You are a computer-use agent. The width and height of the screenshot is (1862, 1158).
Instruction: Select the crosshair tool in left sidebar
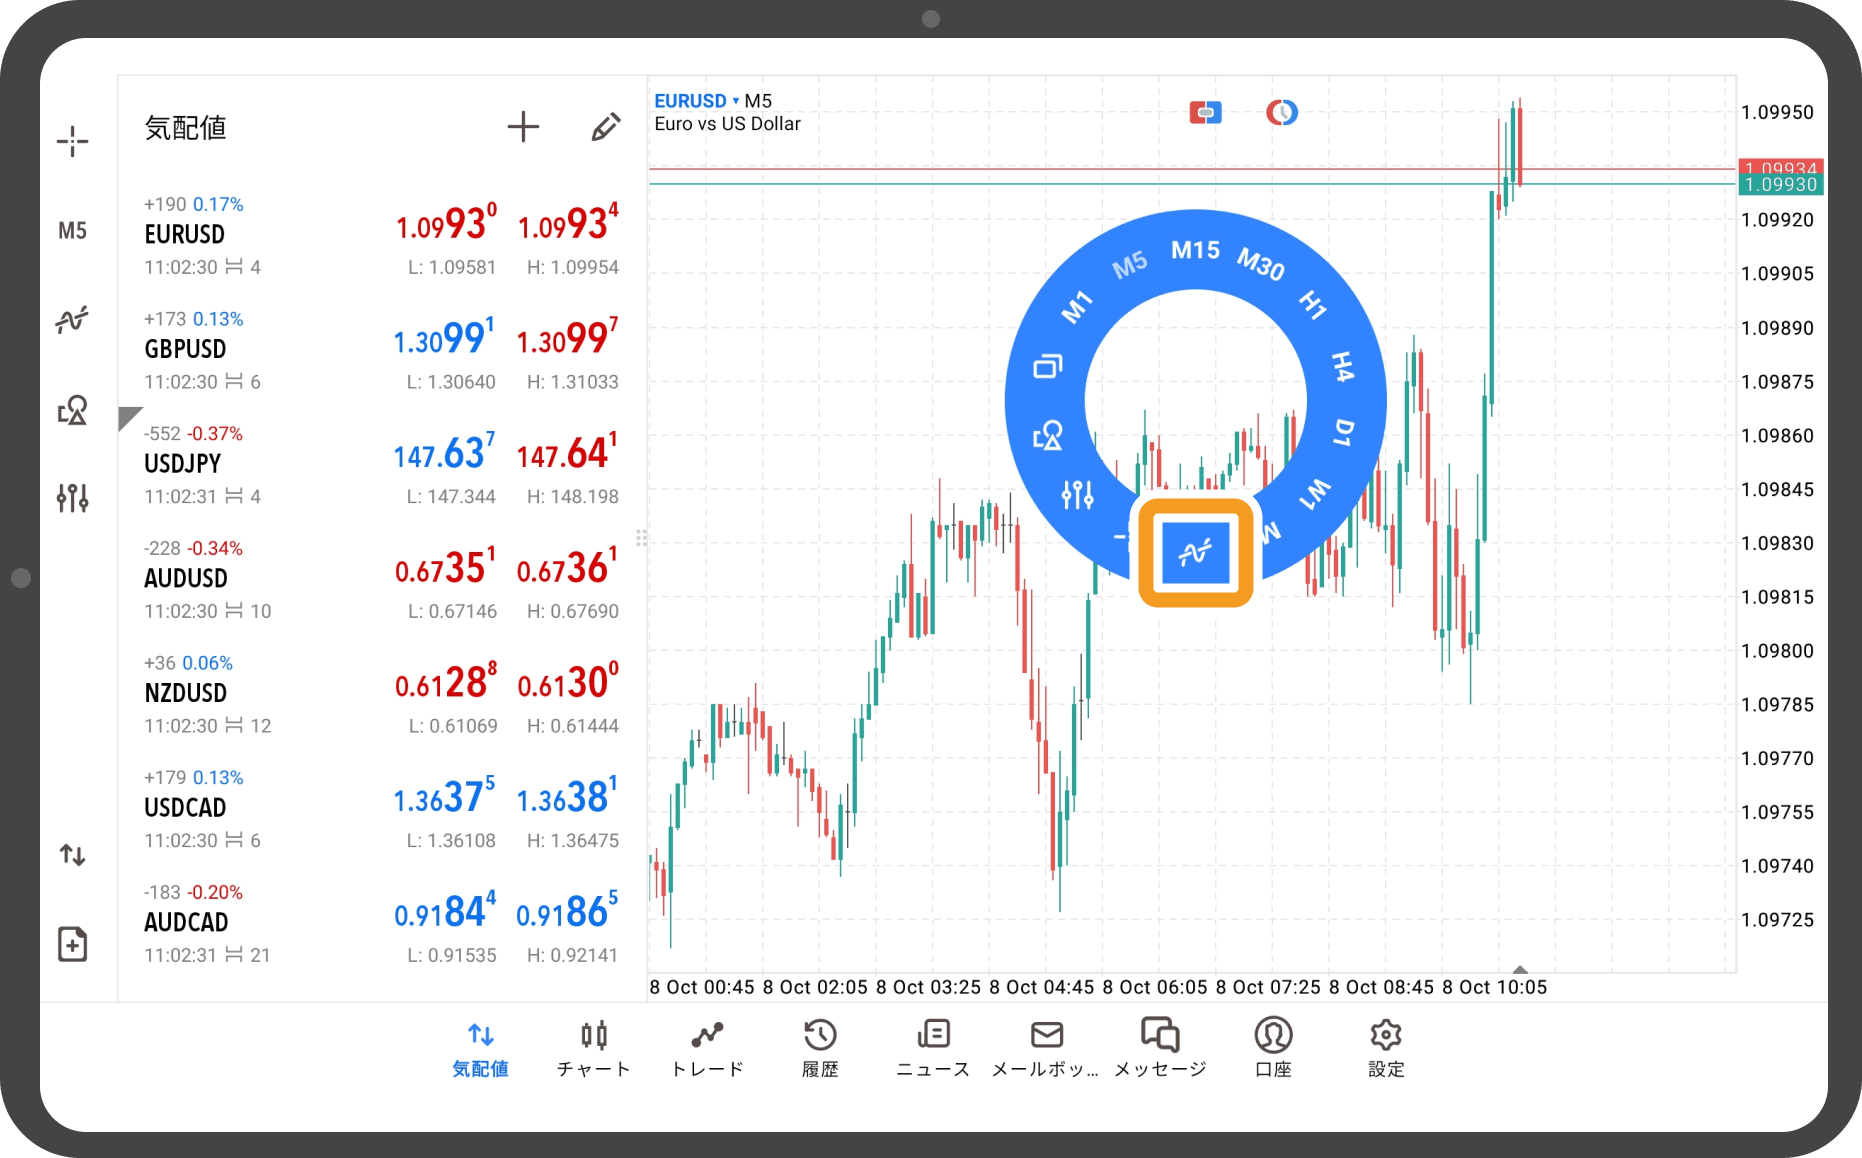tap(72, 141)
